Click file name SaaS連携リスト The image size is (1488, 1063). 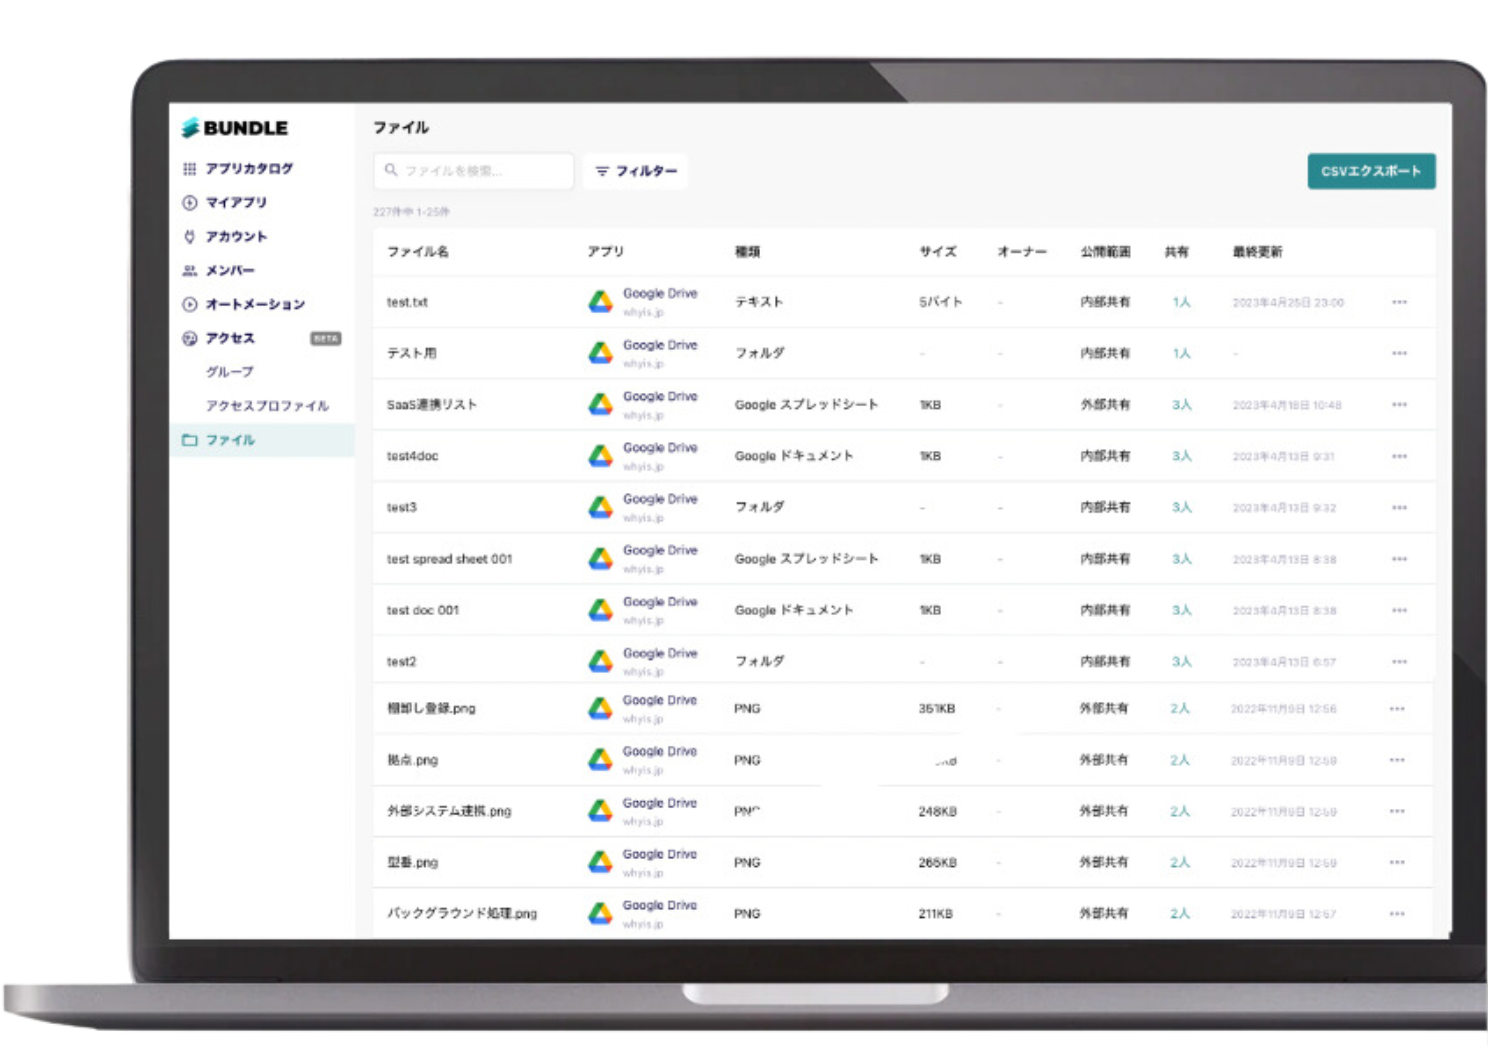coord(432,405)
